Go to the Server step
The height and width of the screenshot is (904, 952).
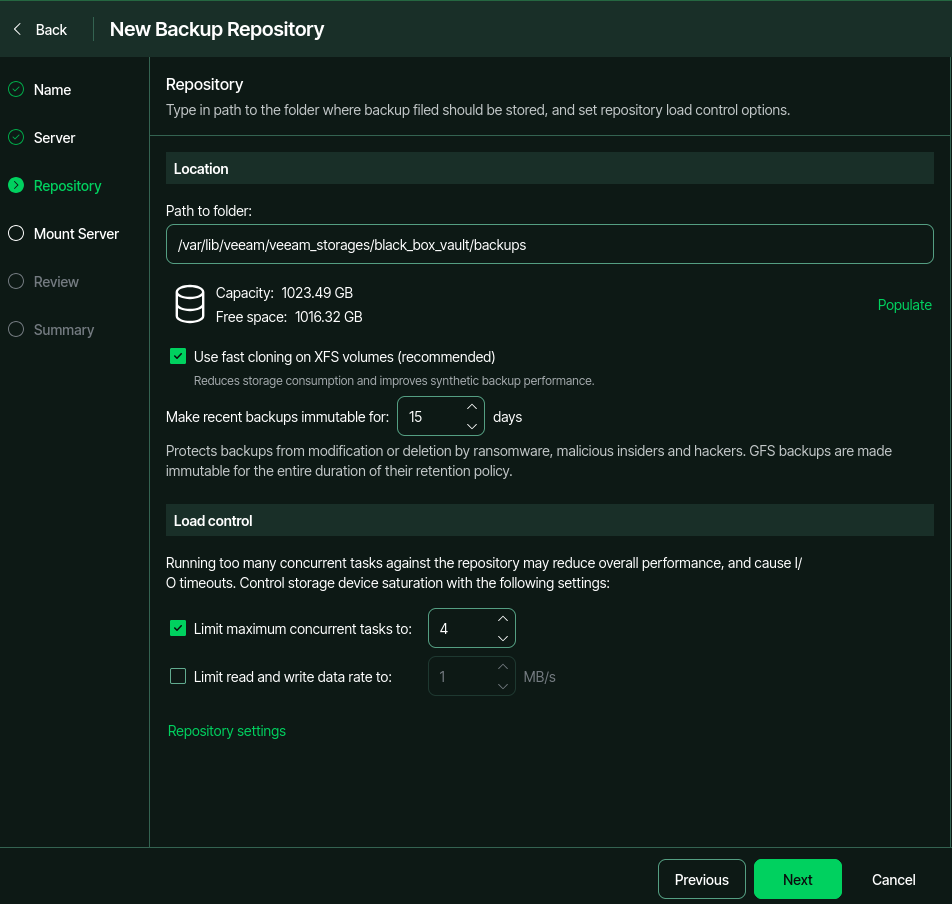54,138
